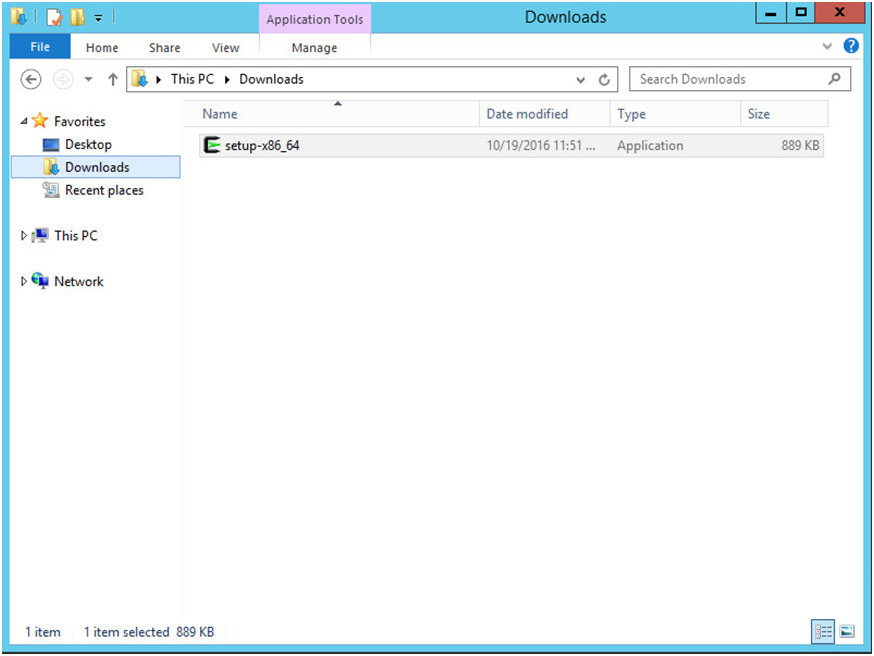Screen dimensions: 874x656
Task: Switch to Large icons view in status bar
Action: (x=847, y=631)
